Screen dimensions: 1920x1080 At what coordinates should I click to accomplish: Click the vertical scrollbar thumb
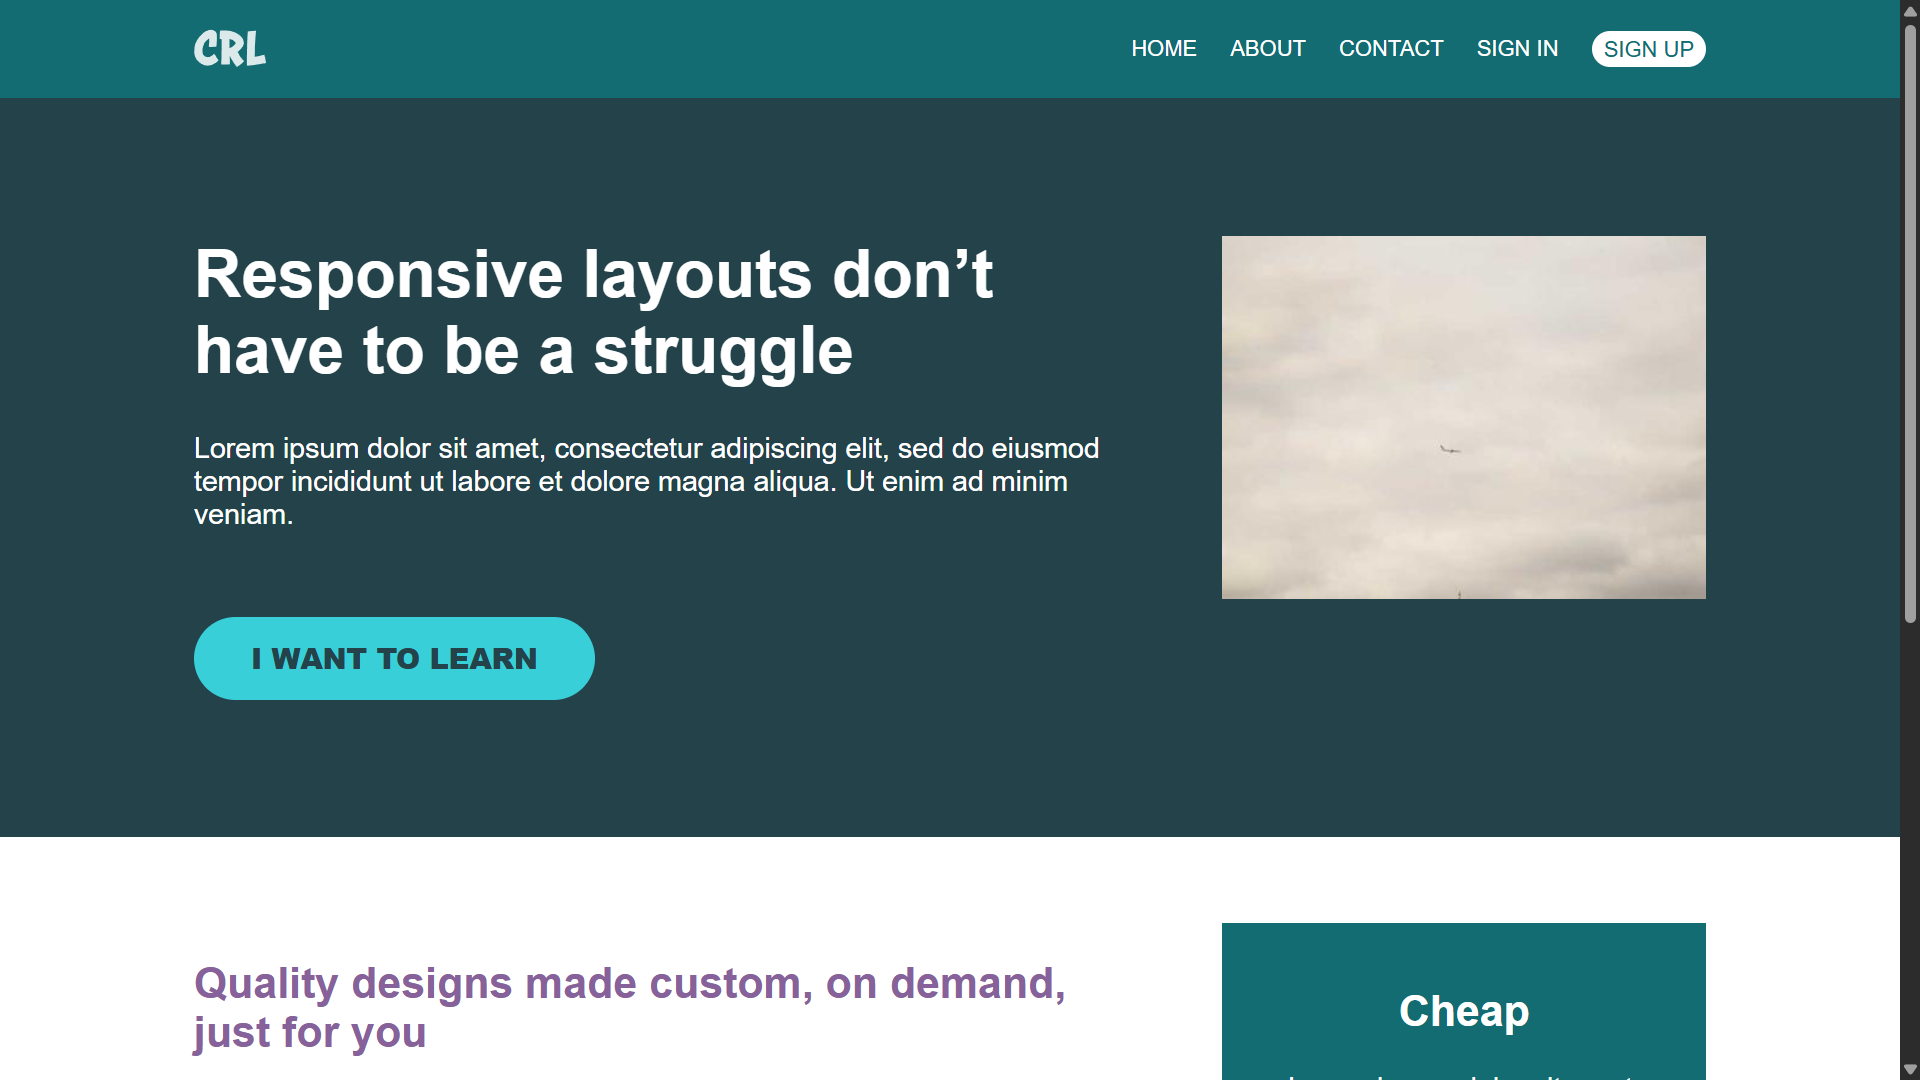[1910, 323]
